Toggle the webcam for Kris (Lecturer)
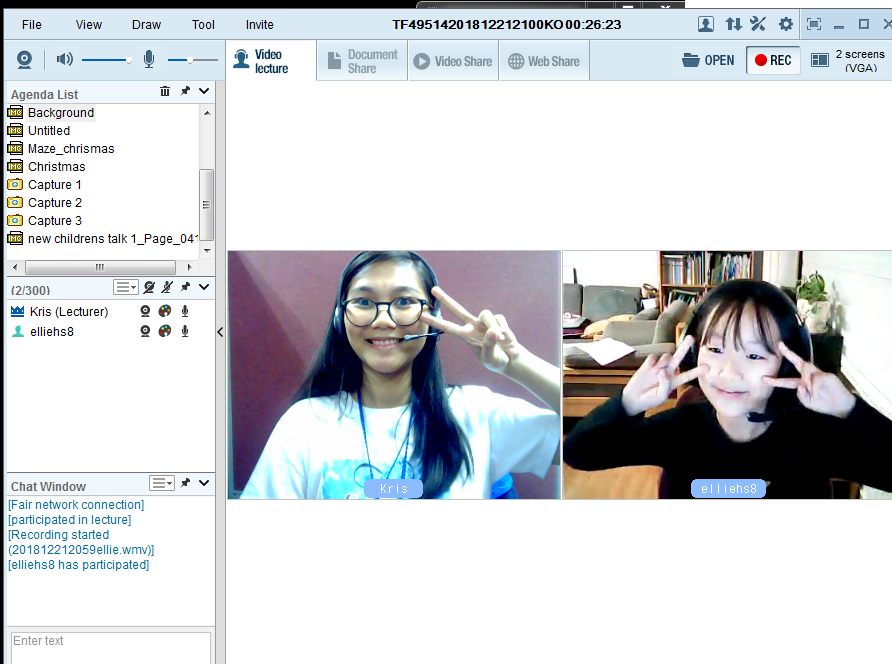This screenshot has width=892, height=664. point(145,312)
